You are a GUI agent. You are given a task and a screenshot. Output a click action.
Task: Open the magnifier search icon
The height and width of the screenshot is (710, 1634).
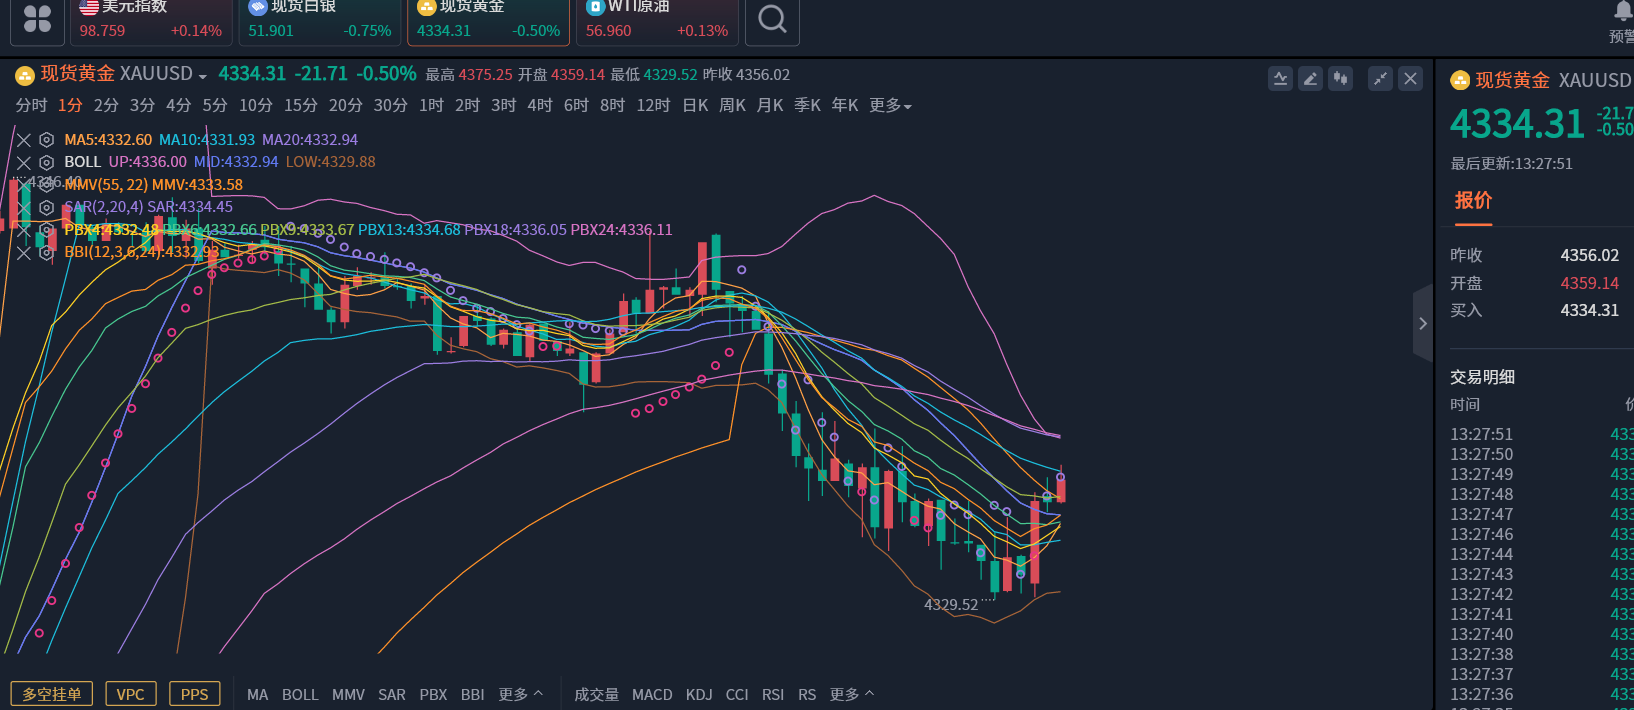pyautogui.click(x=772, y=19)
